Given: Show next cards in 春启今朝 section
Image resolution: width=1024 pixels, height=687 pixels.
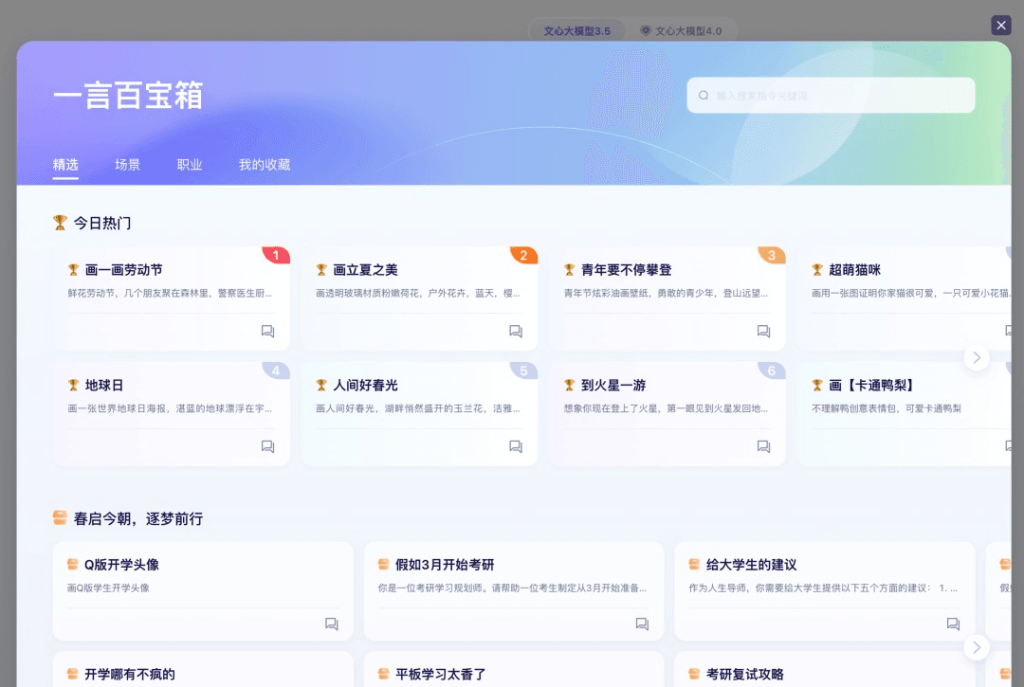Looking at the screenshot, I should [977, 647].
